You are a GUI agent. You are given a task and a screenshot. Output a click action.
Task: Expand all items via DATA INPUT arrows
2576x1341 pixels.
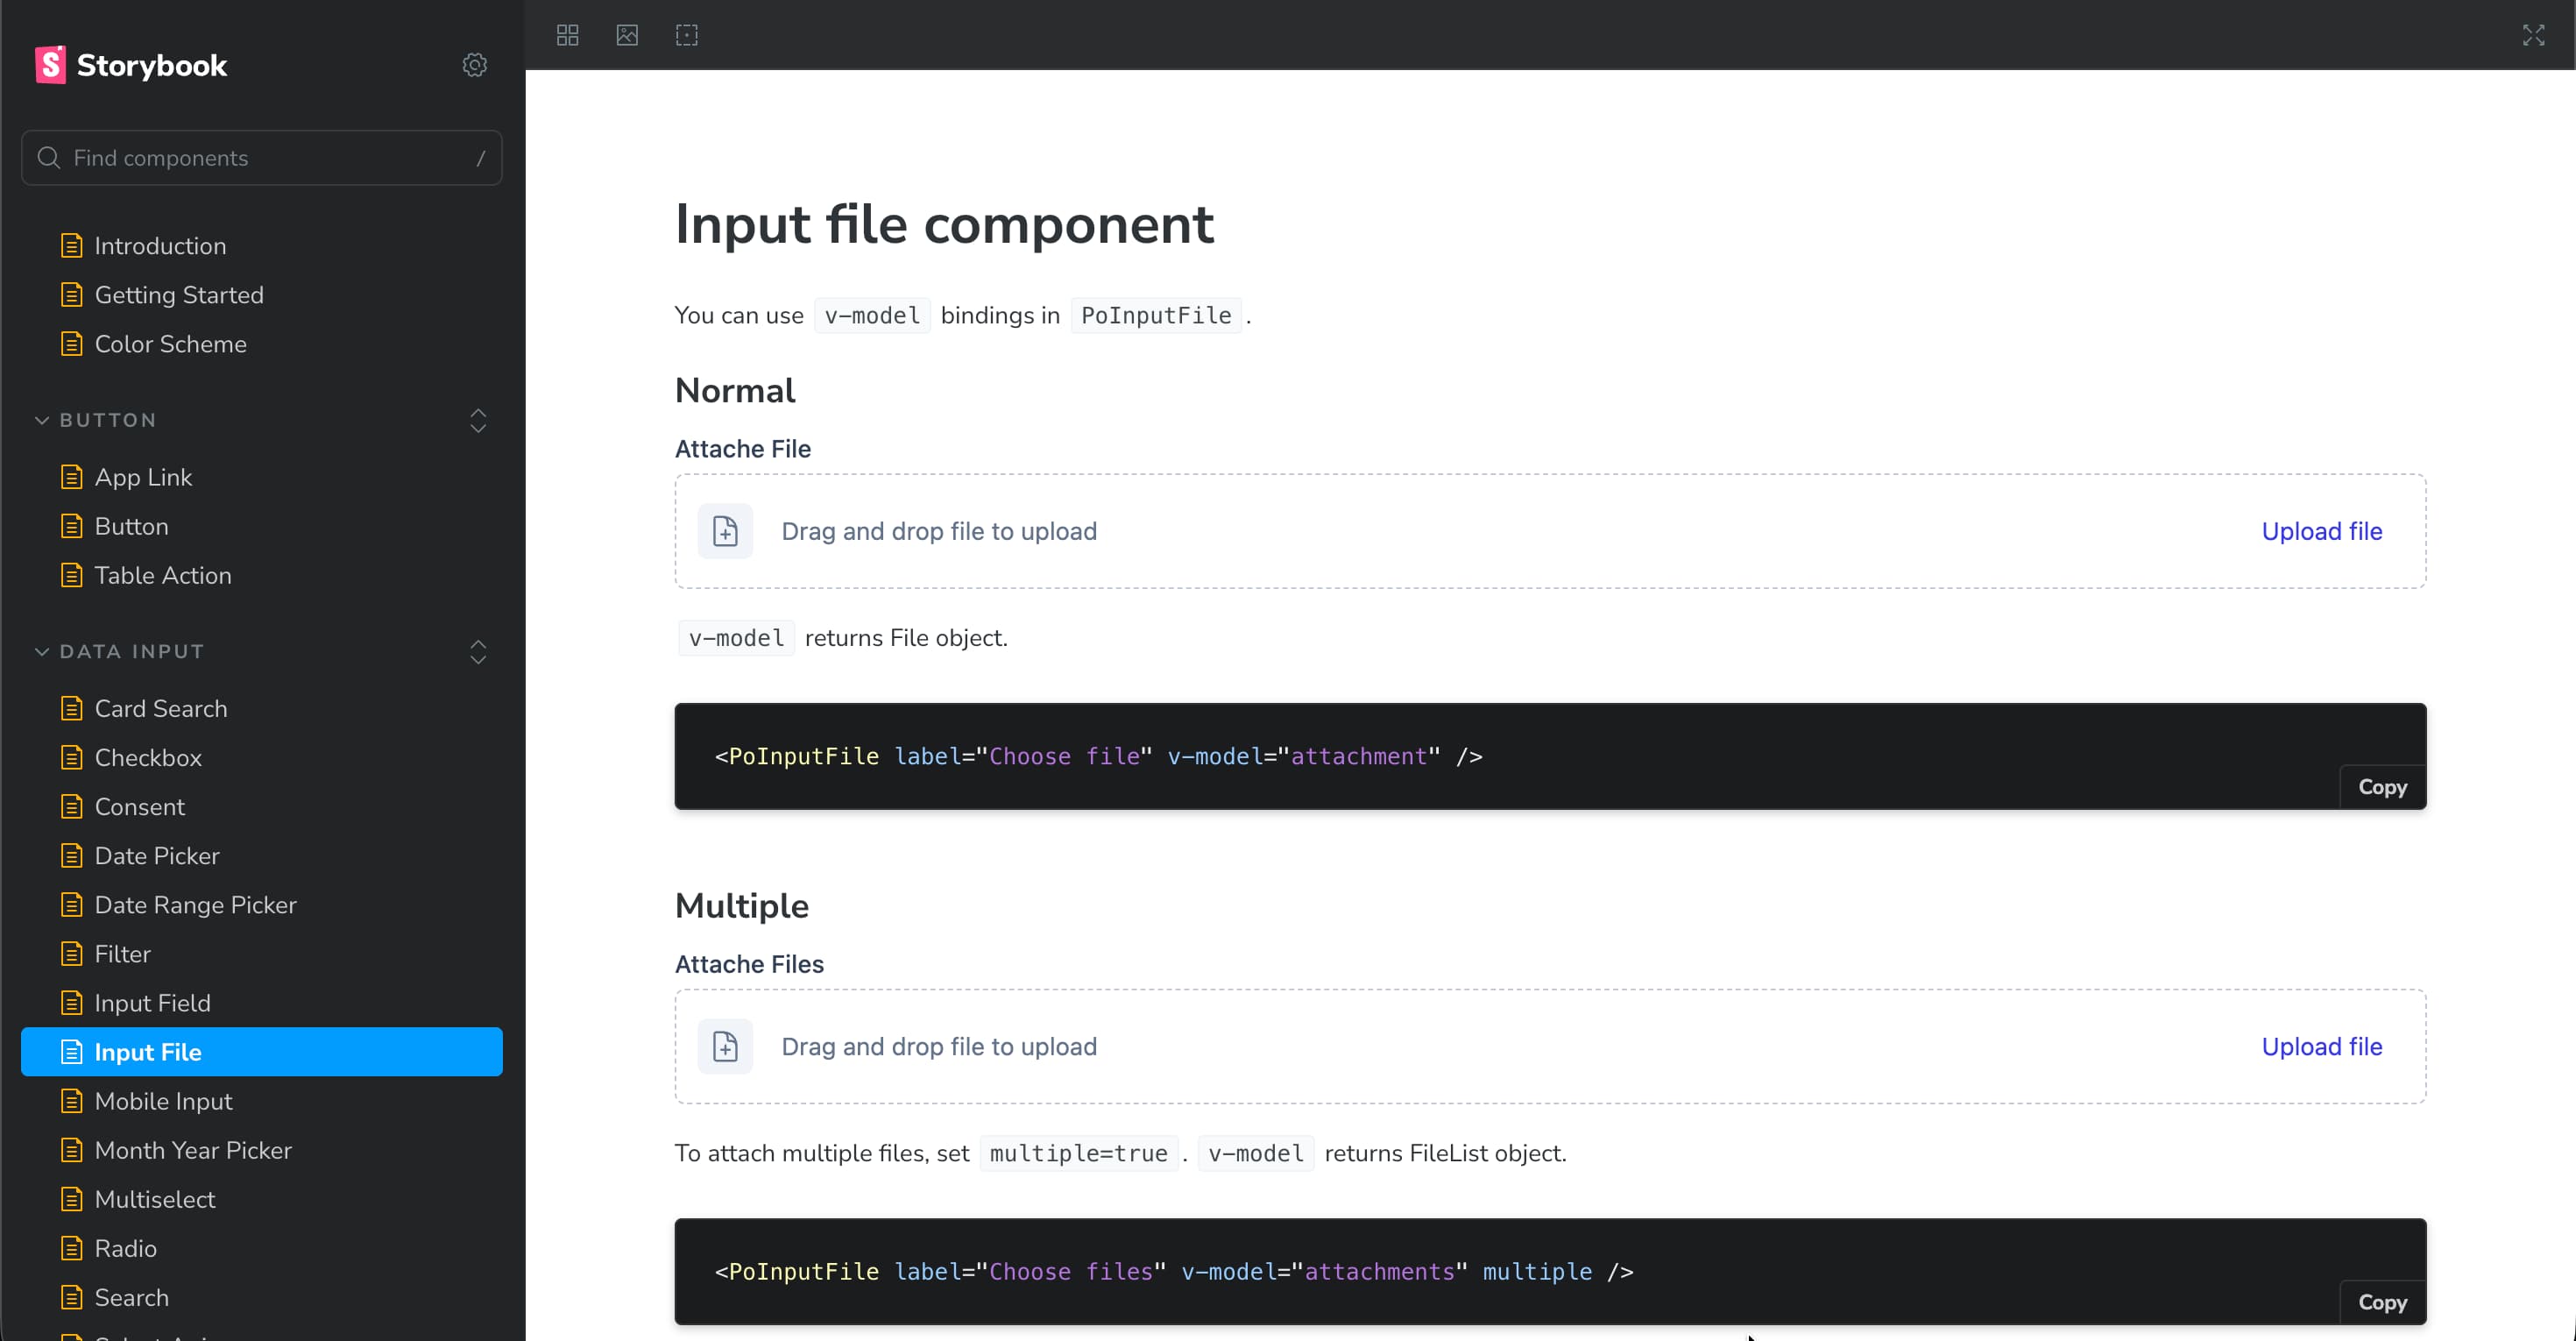point(478,651)
